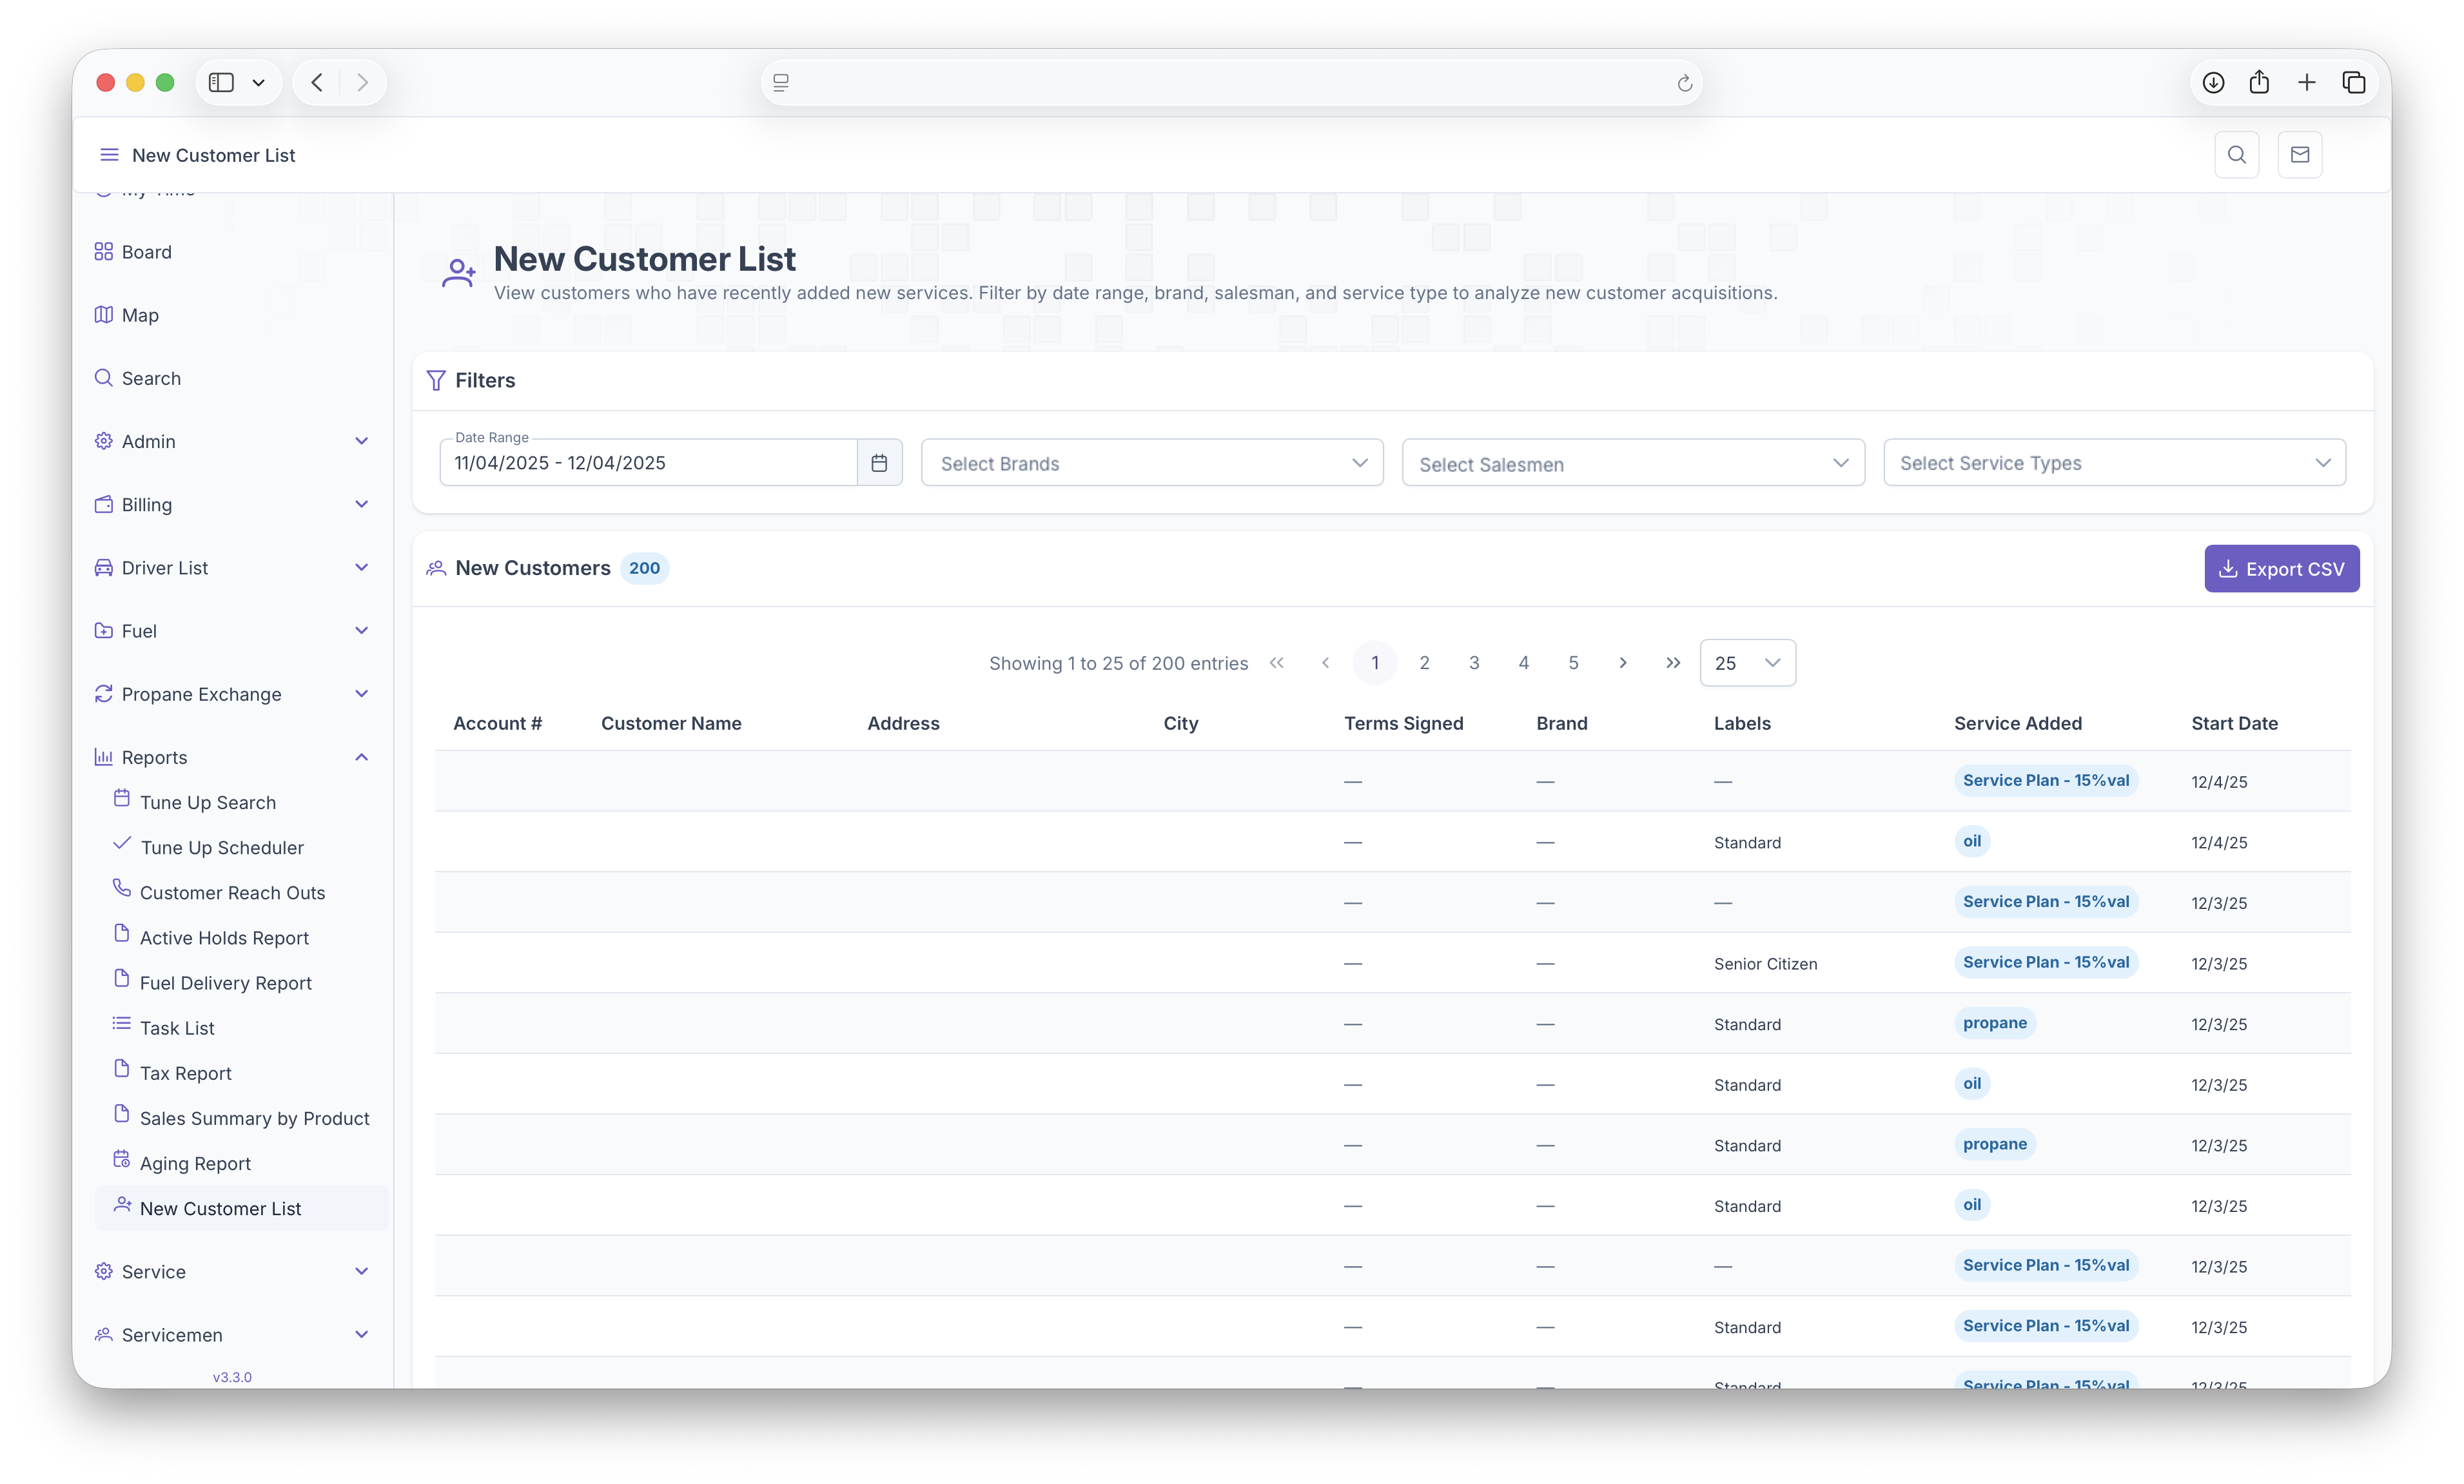Viewport: 2464px width, 1484px height.
Task: Click the hamburger menu icon
Action: [109, 155]
